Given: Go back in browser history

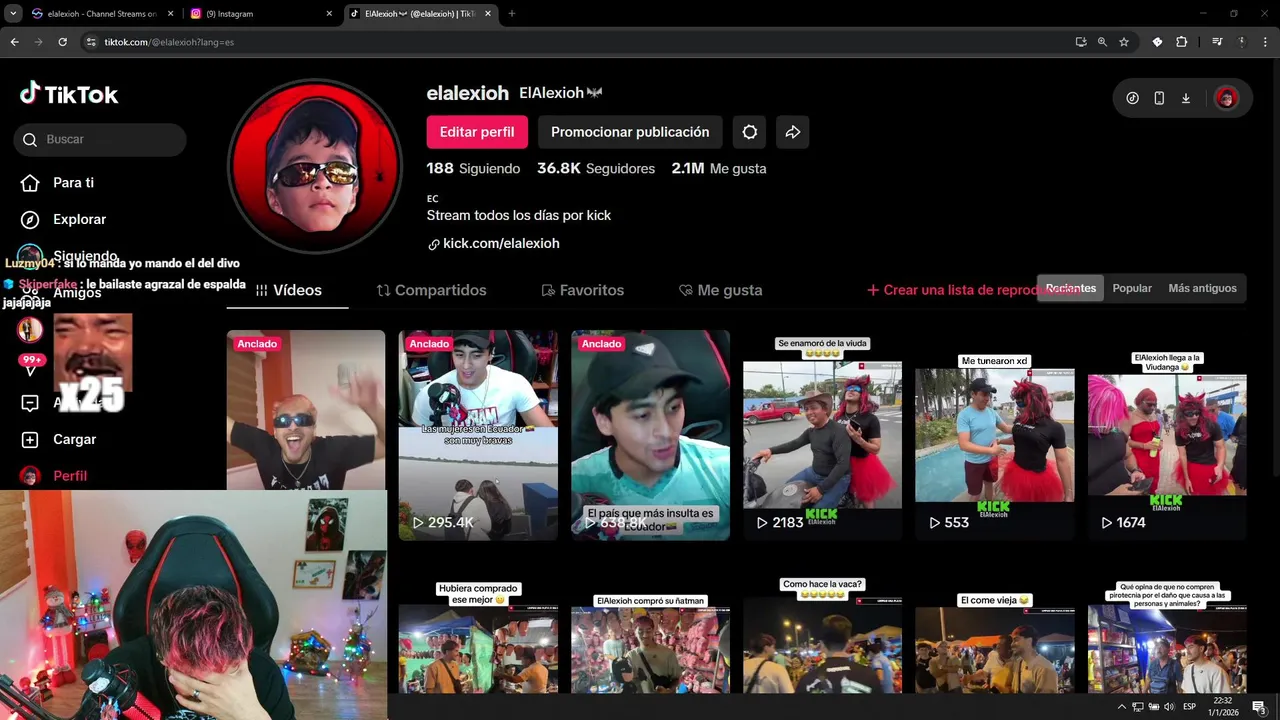Looking at the screenshot, I should point(15,42).
